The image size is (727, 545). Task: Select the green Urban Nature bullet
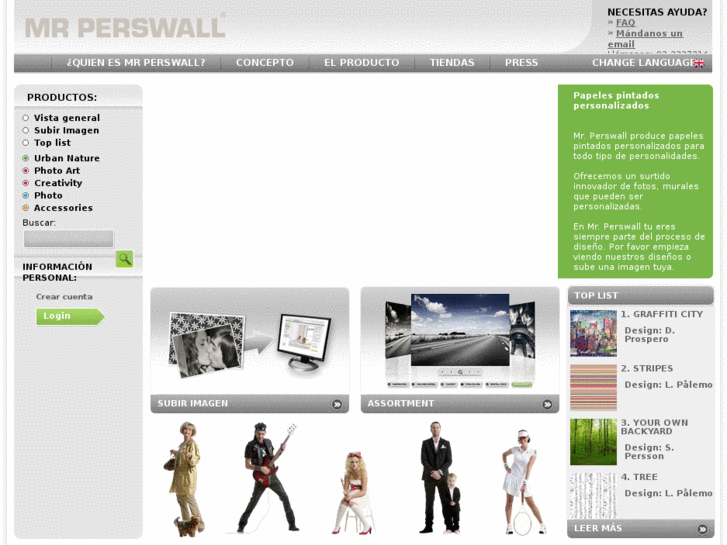(x=26, y=158)
